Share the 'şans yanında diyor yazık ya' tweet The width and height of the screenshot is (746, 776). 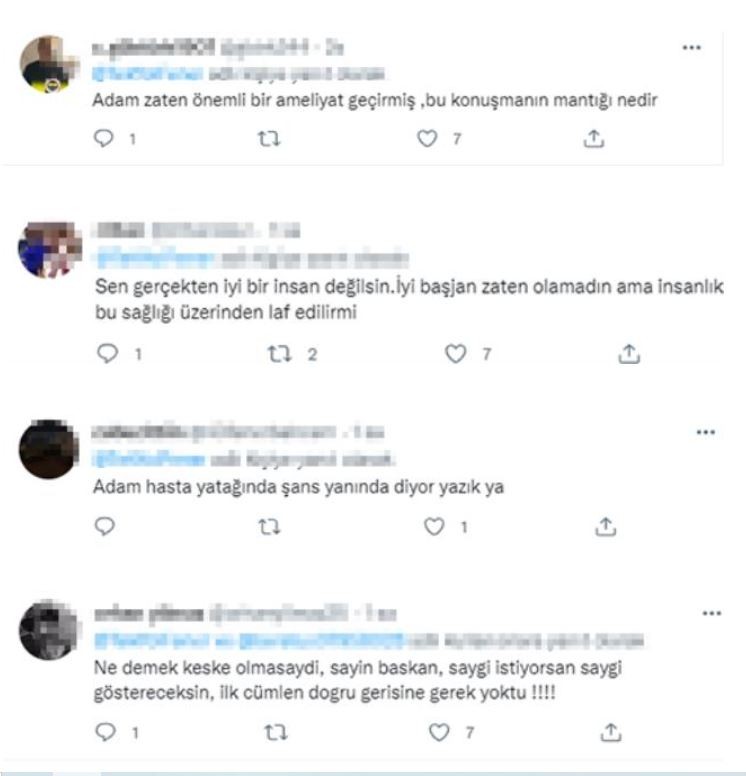point(605,527)
